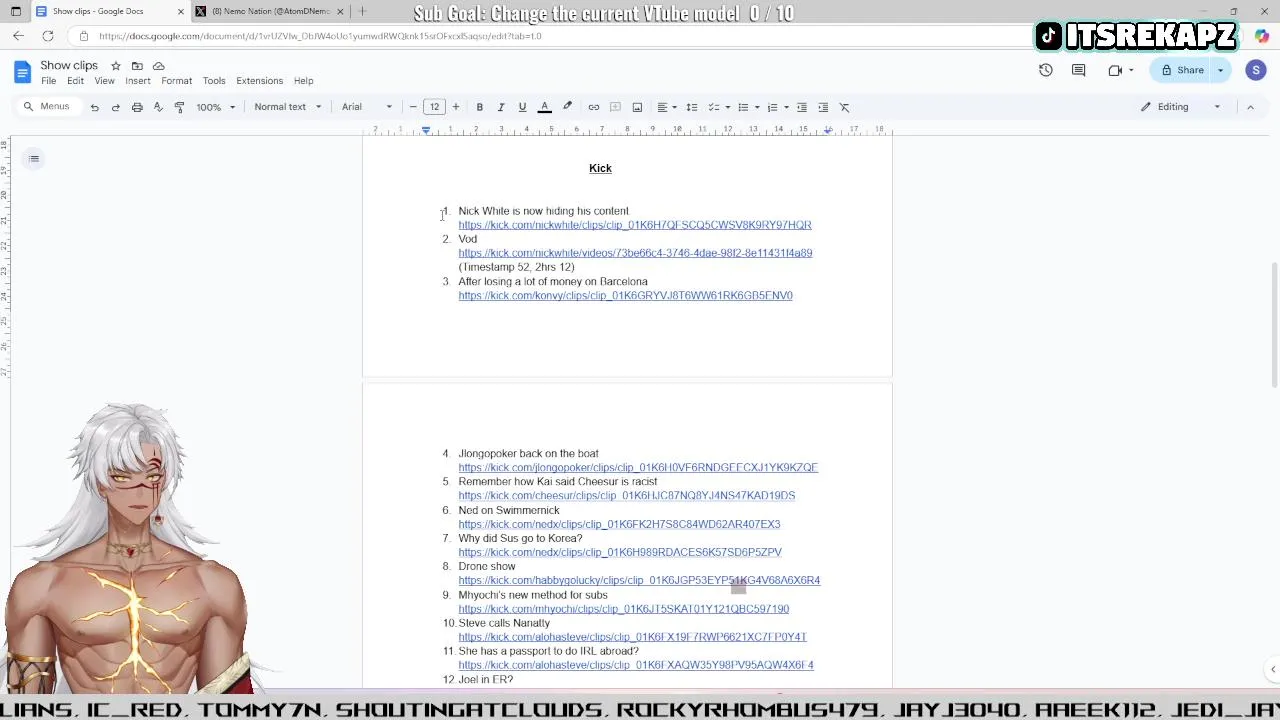Open the konvy clip link
Screen dimensions: 1280x720
[625, 296]
